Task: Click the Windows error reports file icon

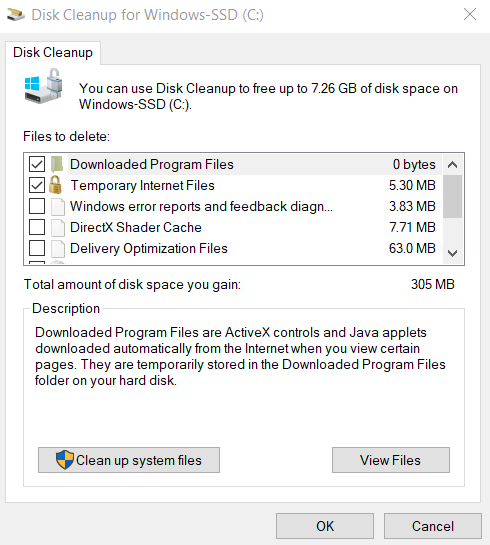Action: [x=58, y=206]
